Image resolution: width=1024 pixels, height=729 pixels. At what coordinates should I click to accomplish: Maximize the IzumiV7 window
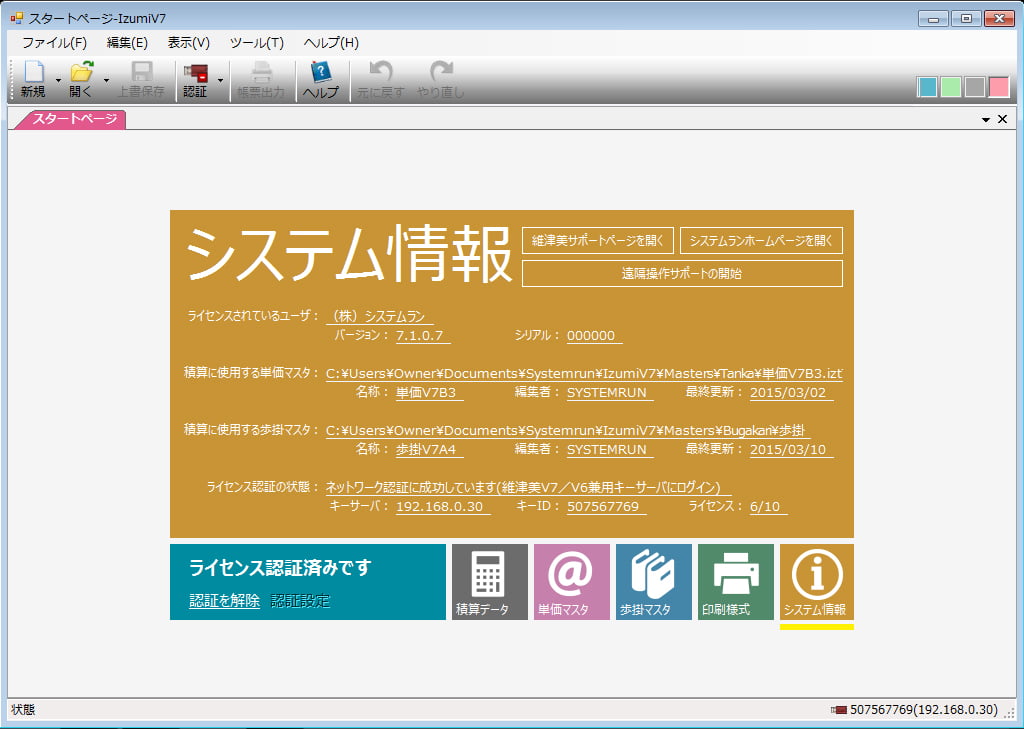966,19
